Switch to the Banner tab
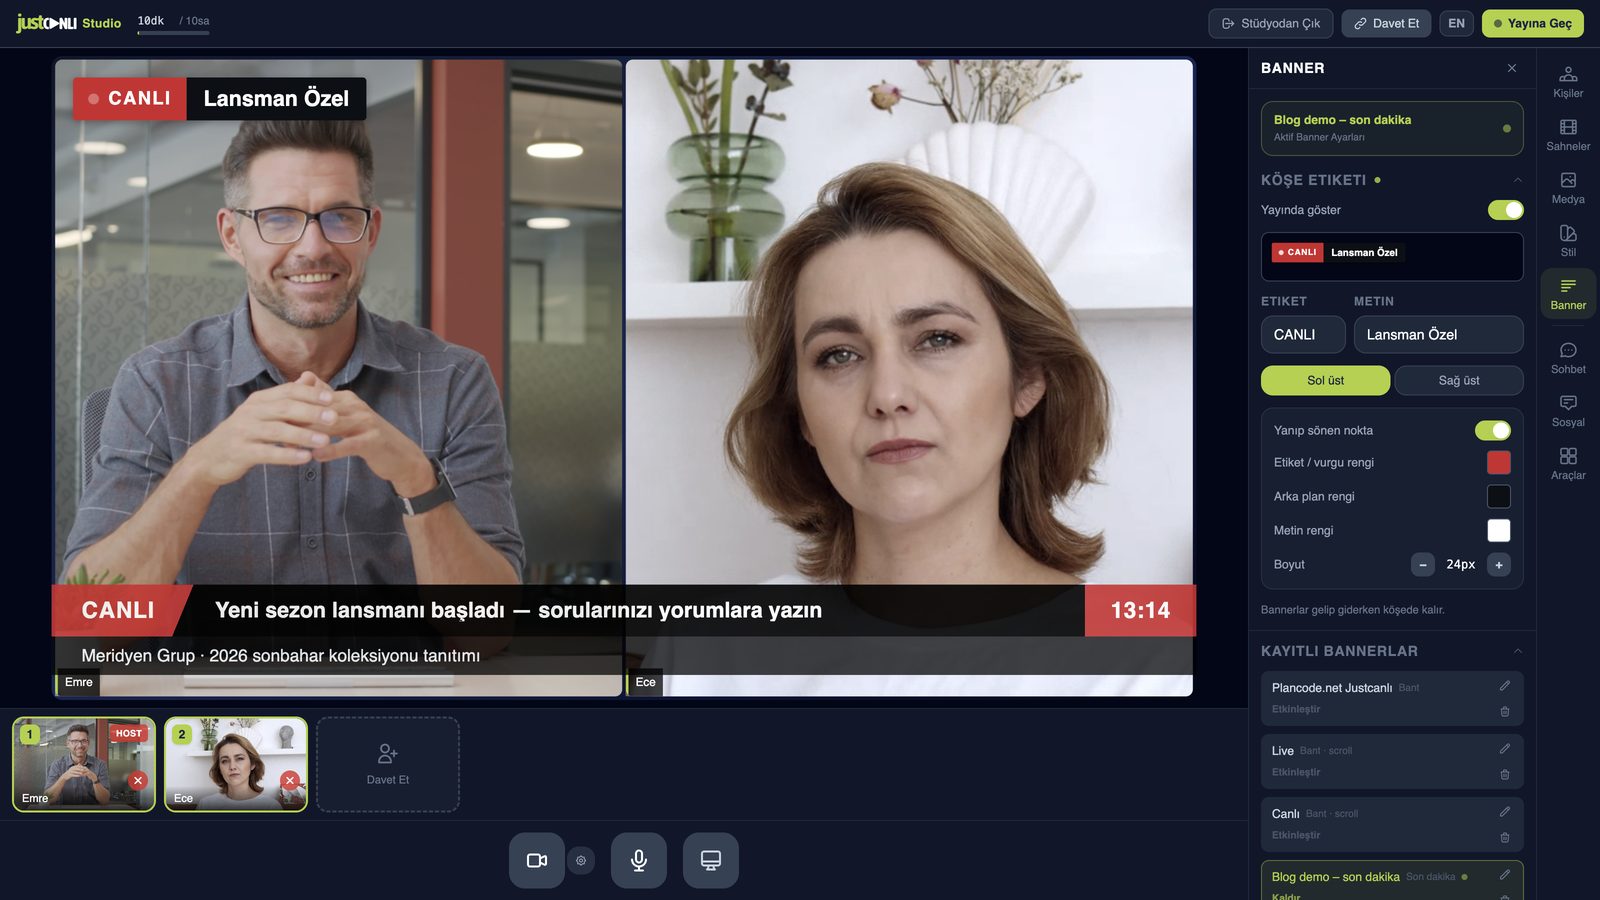The width and height of the screenshot is (1600, 900). click(x=1568, y=294)
